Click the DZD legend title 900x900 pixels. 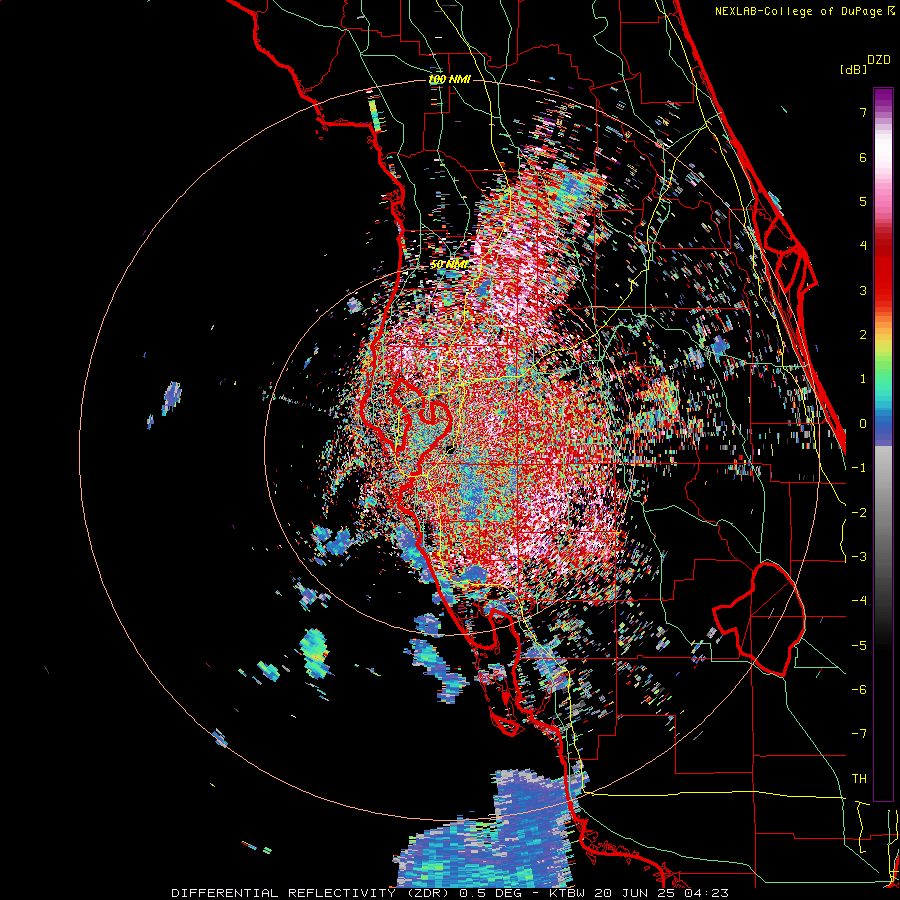879,60
